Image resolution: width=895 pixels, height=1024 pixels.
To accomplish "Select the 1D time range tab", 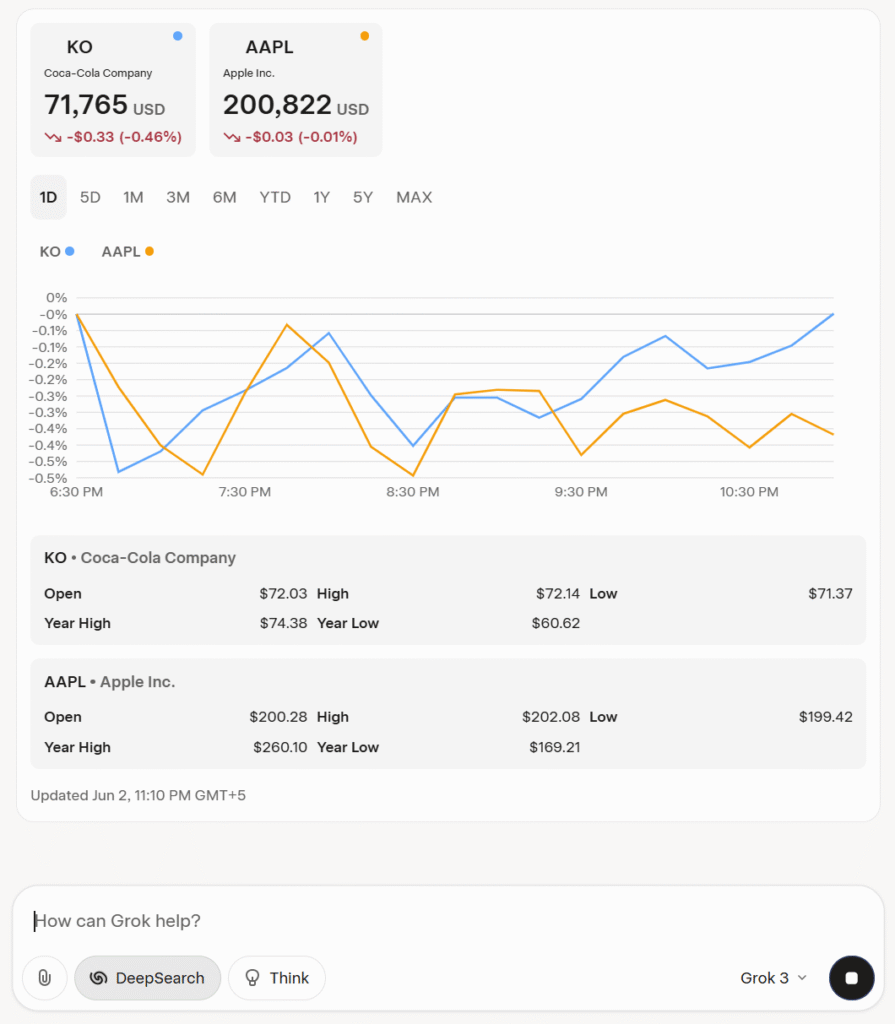I will 48,197.
